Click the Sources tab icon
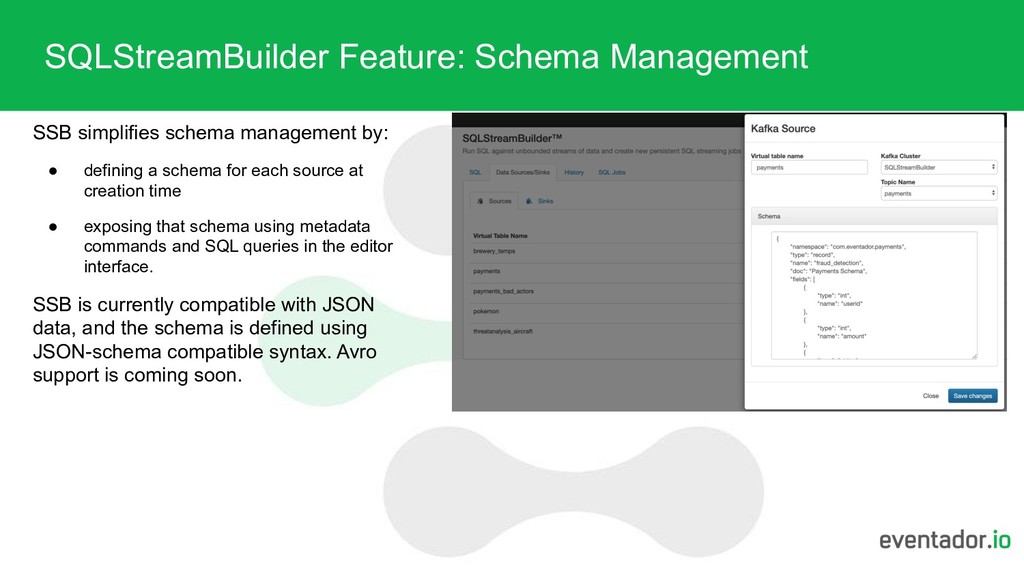Screen dimensions: 1024x576 (480, 201)
